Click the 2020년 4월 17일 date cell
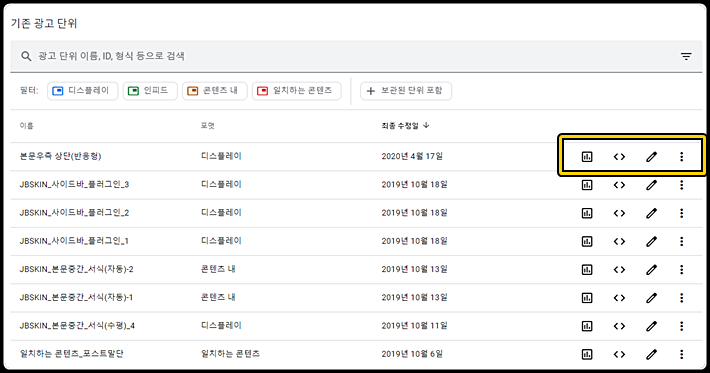Viewport: 710px width, 373px height. point(412,156)
